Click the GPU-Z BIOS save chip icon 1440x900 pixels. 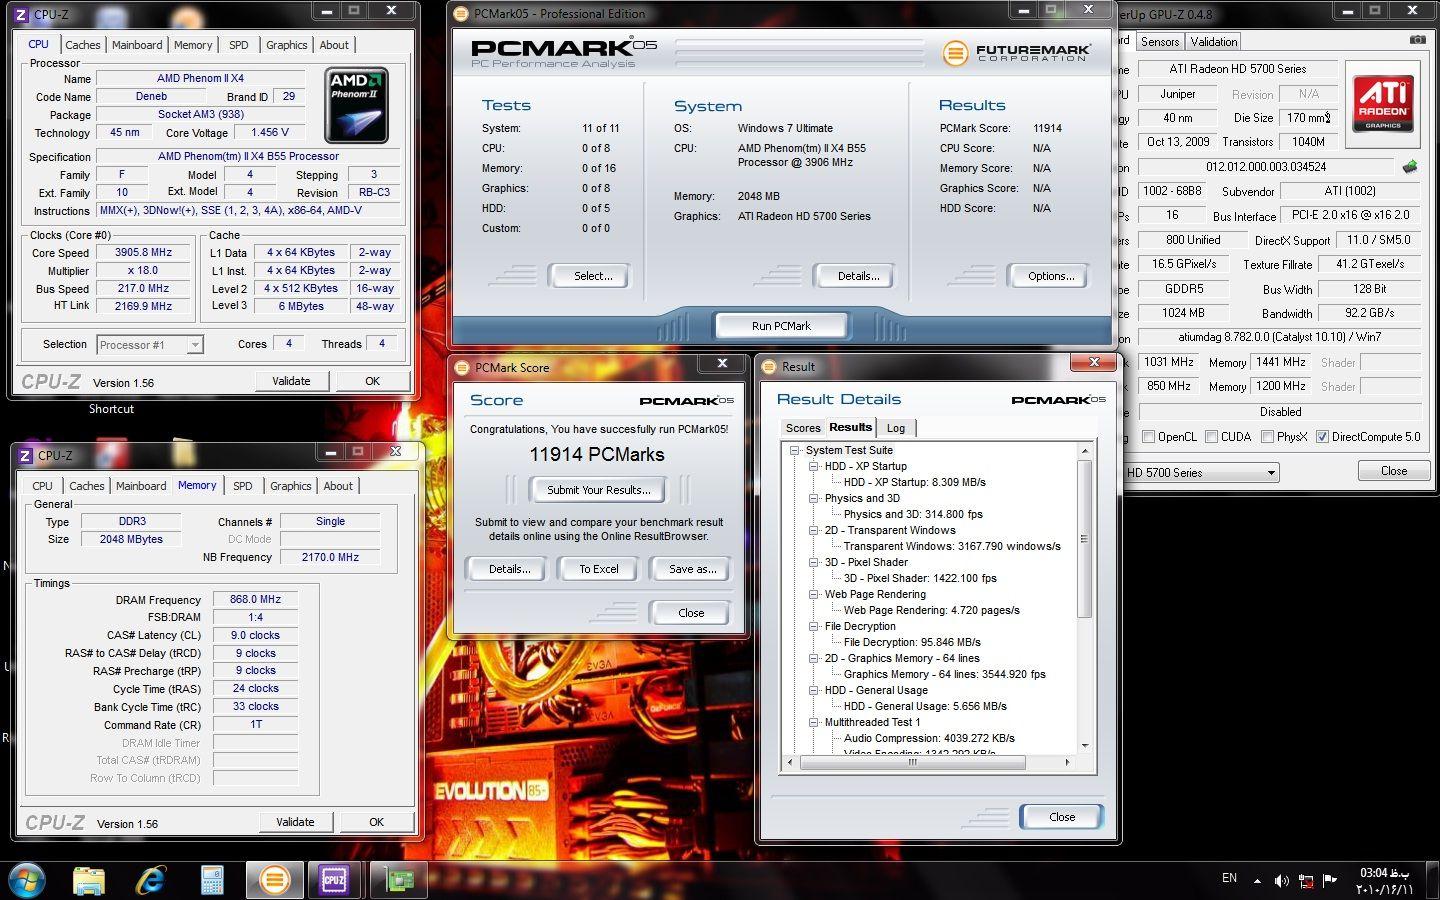click(x=1410, y=166)
